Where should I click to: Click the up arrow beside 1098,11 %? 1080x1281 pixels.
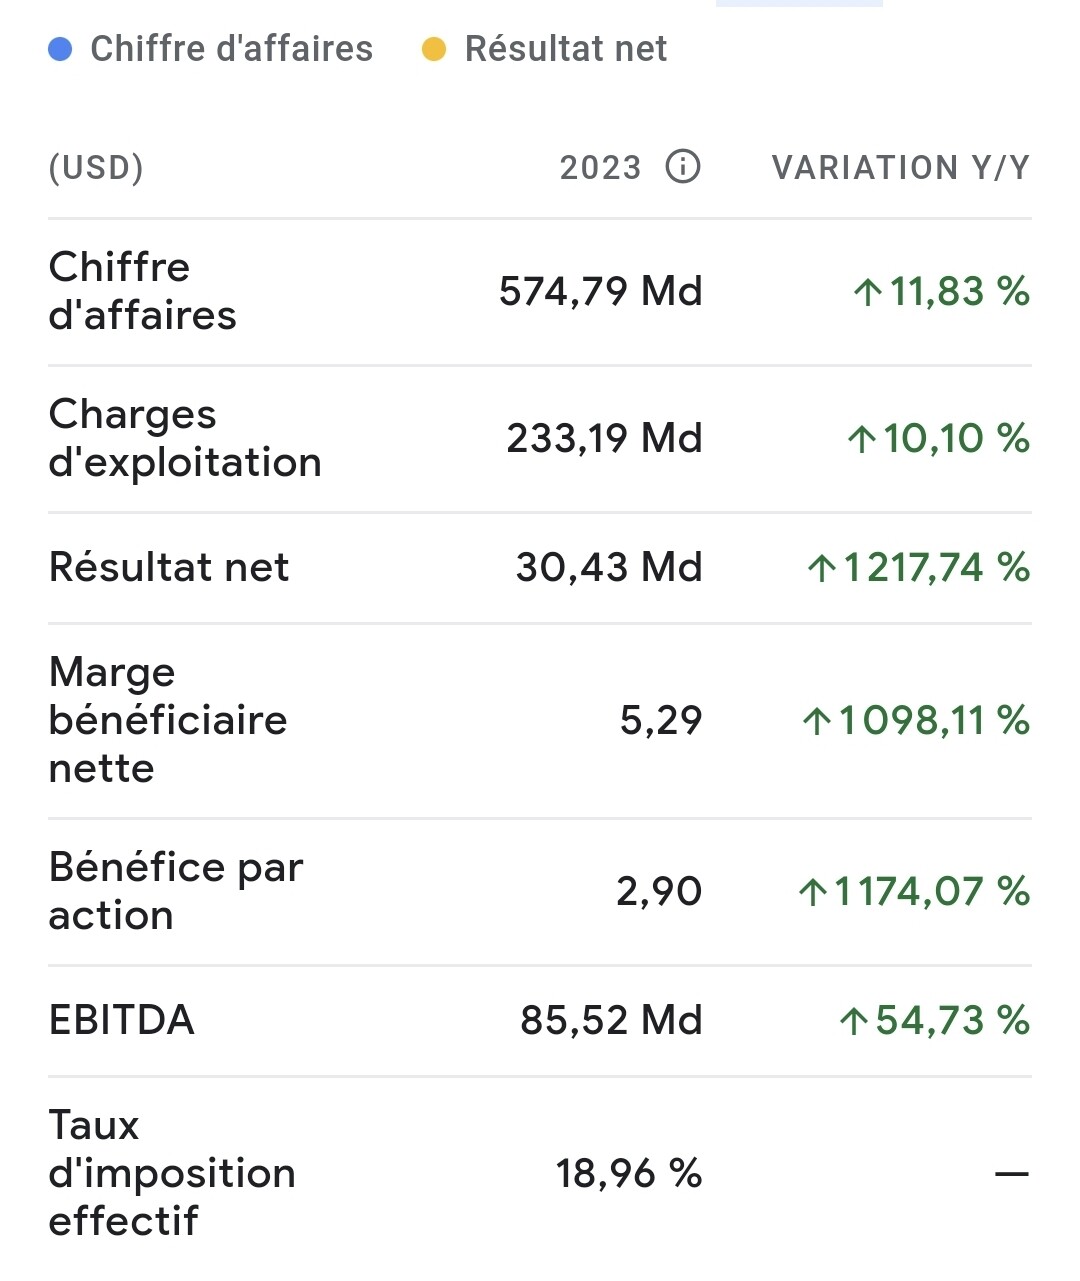(x=817, y=721)
